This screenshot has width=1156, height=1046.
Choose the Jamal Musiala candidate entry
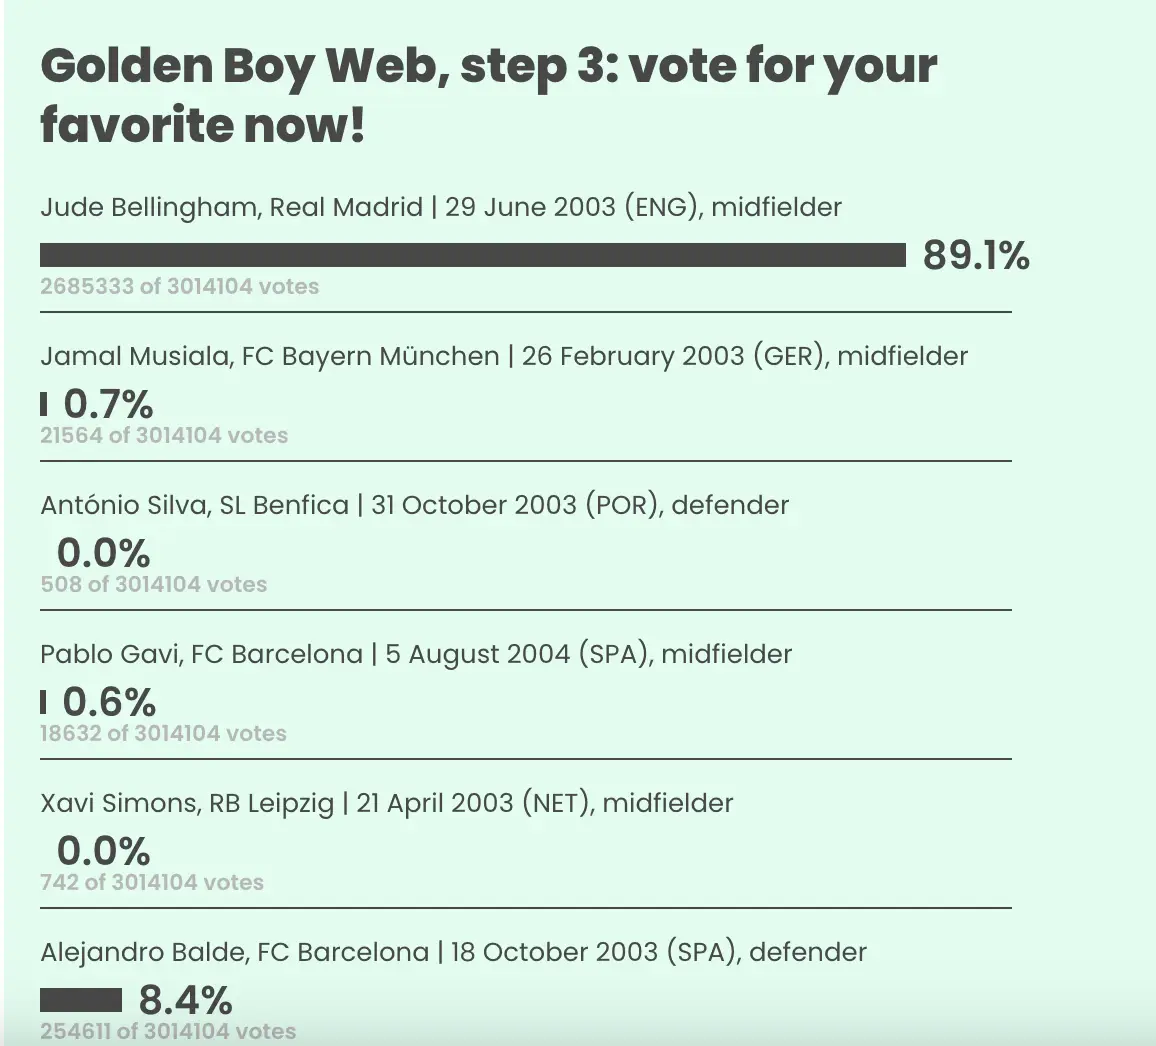point(504,357)
